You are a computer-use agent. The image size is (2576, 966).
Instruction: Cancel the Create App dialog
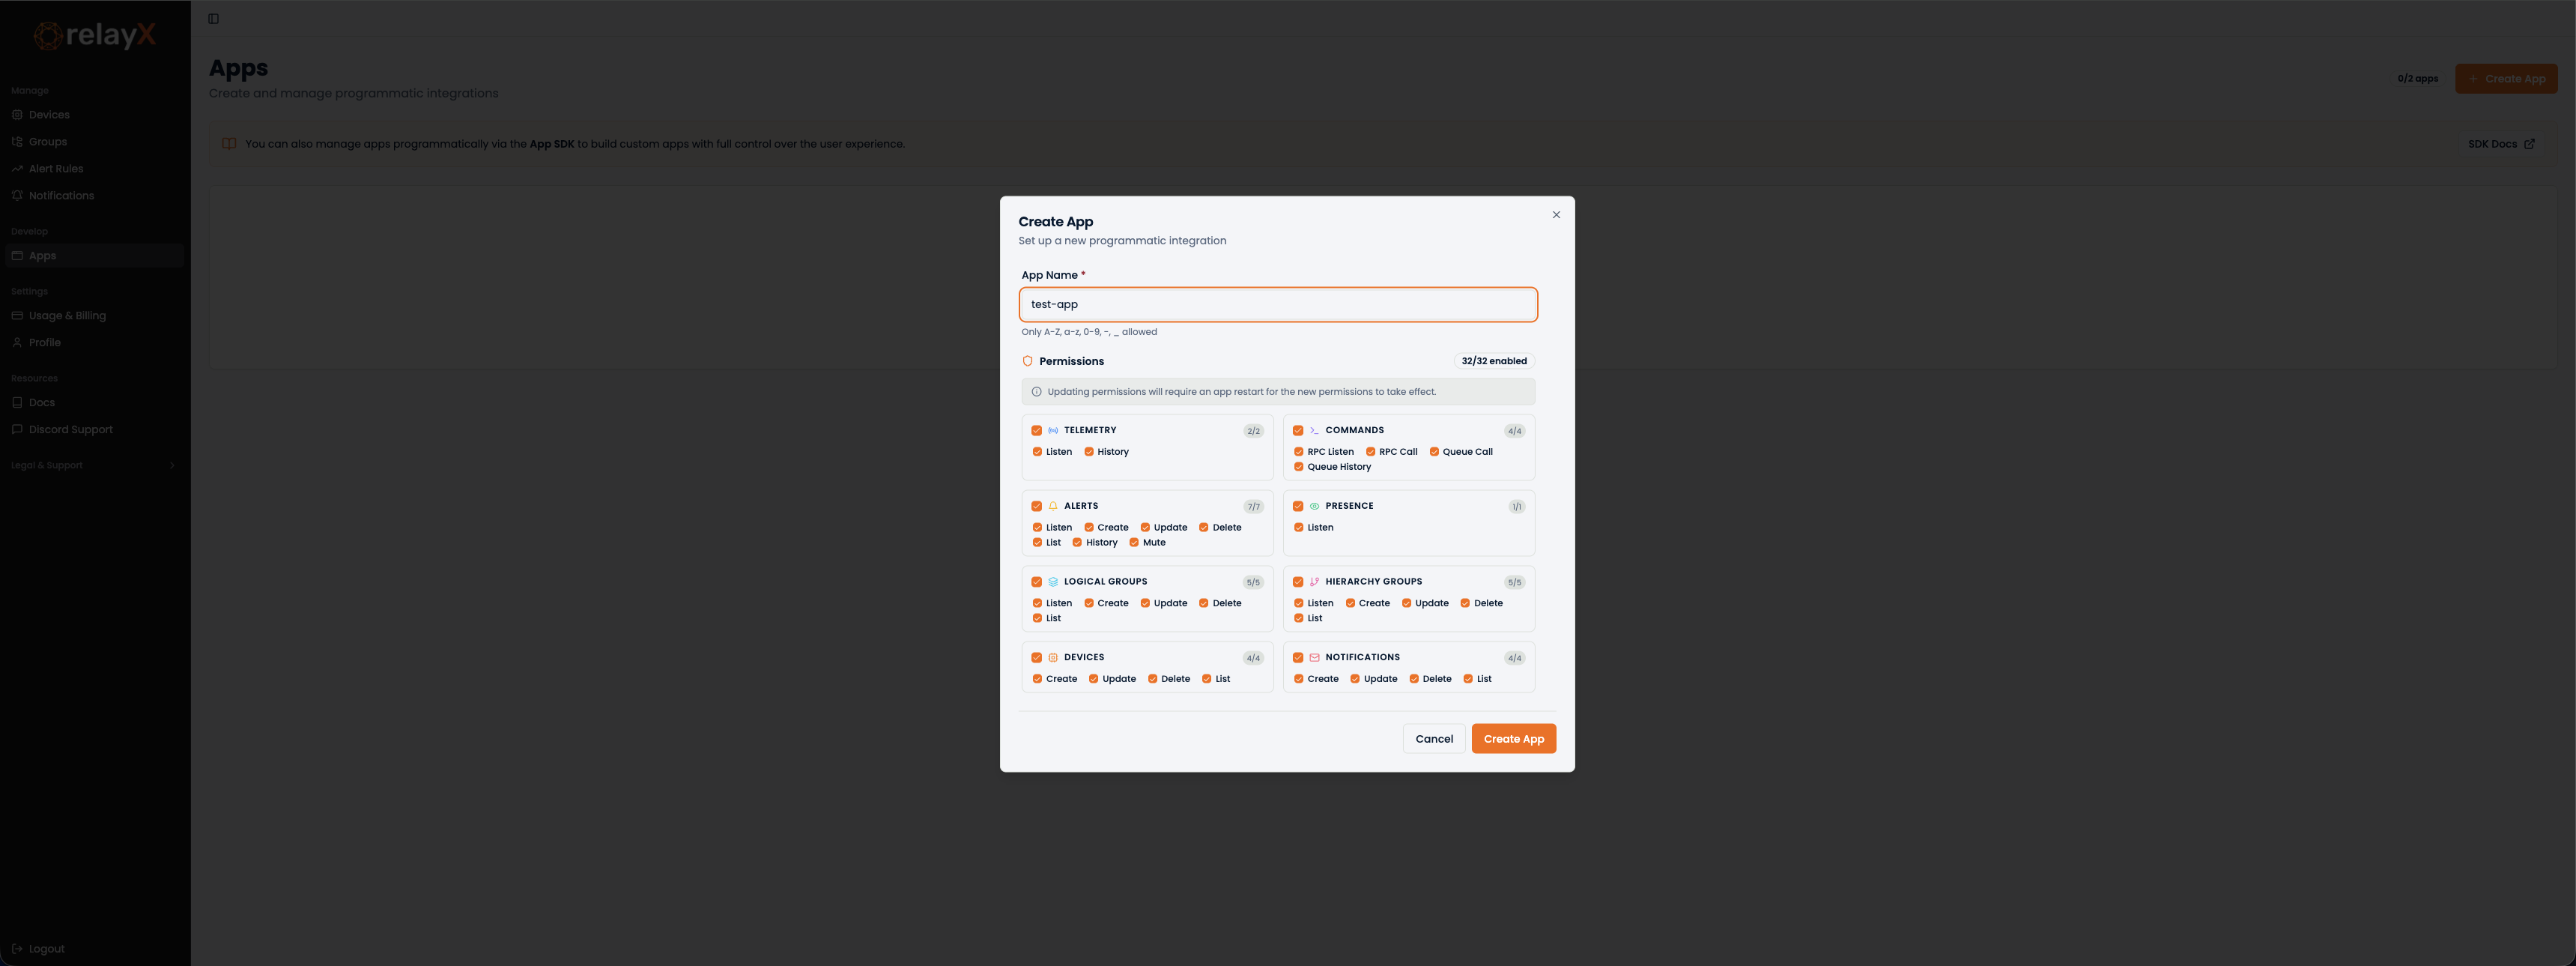(x=1433, y=739)
